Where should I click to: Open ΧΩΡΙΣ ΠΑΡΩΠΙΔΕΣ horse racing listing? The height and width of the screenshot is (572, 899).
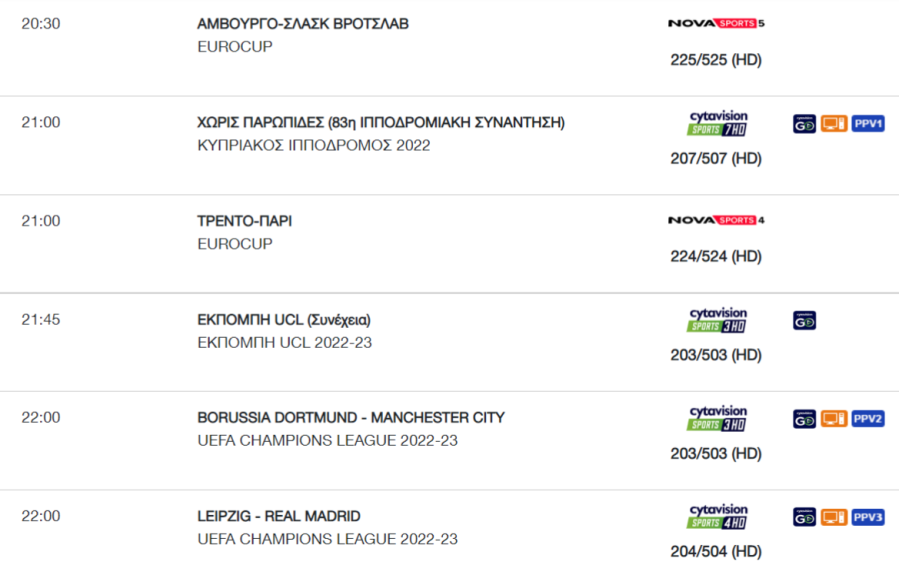tap(381, 123)
